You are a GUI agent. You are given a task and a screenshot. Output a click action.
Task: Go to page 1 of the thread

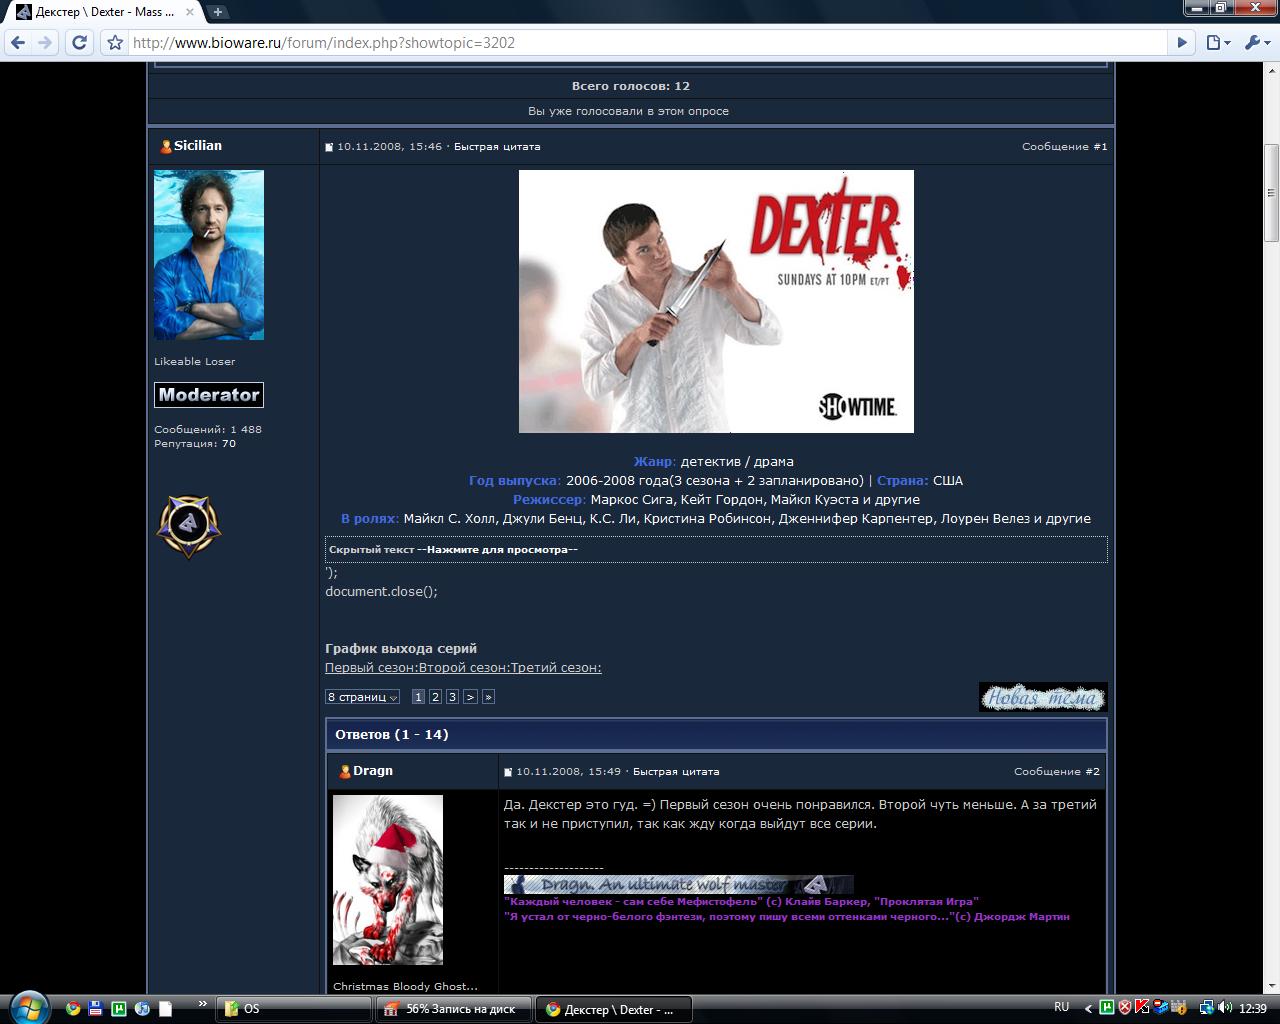(418, 697)
